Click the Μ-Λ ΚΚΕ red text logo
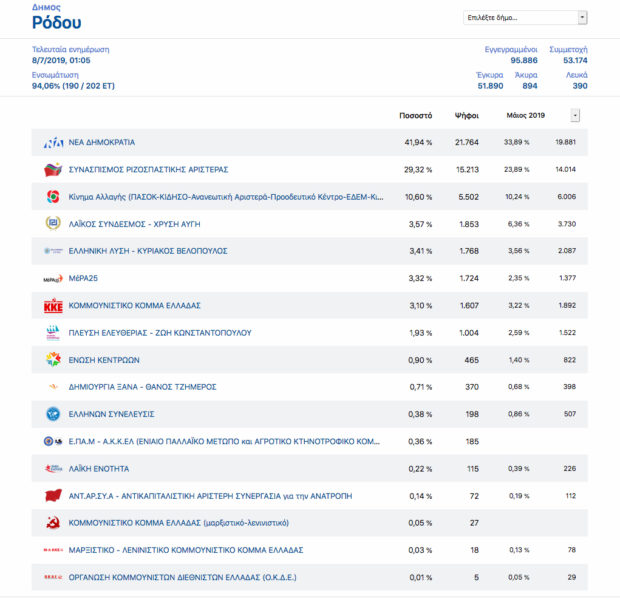This screenshot has height=599, width=620. (53, 550)
